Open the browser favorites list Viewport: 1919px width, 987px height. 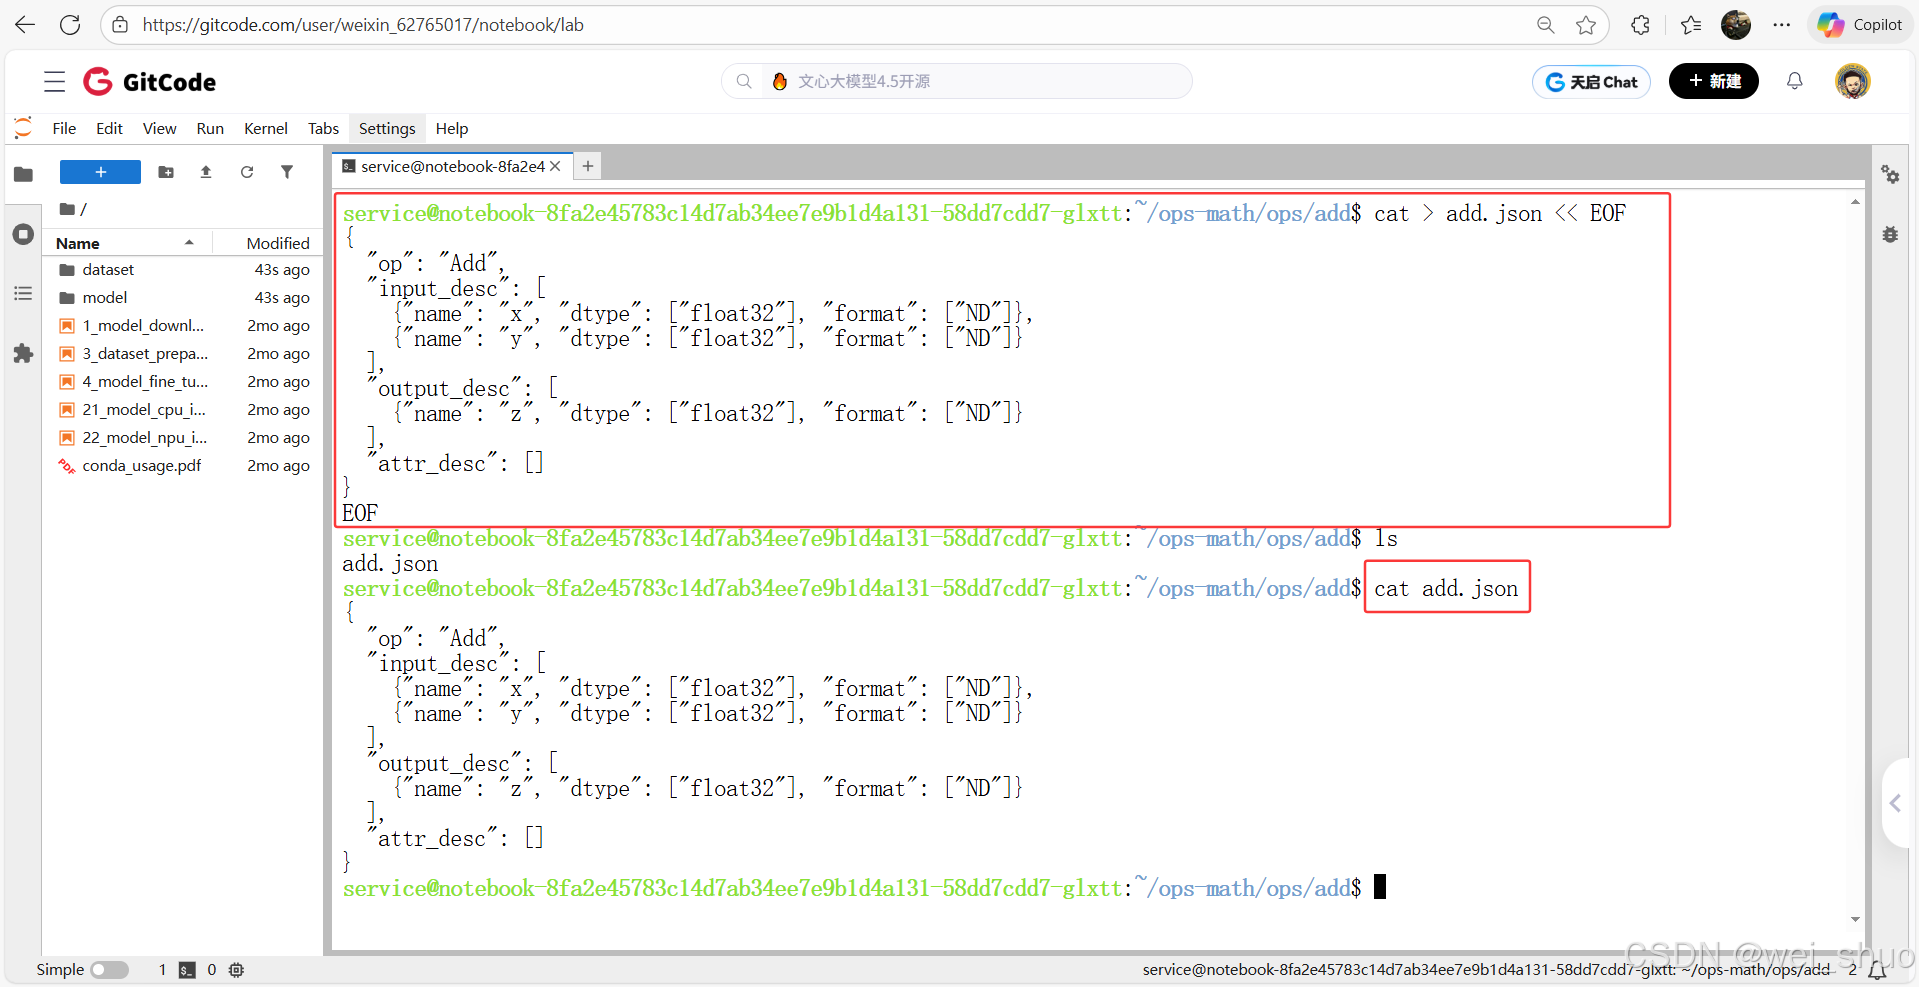click(1691, 25)
